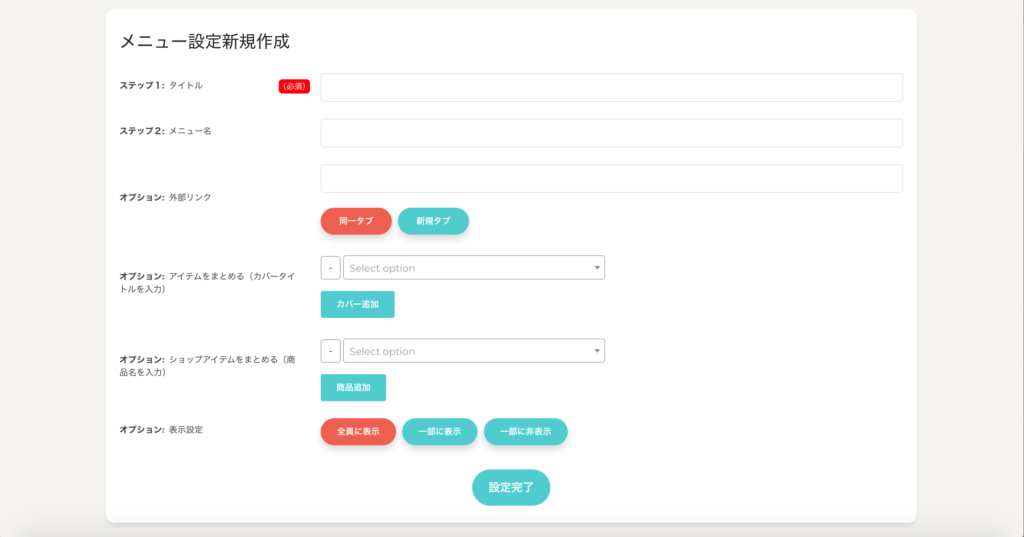The image size is (1024, 537).
Task: Click the ステップ1 タイトル input field
Action: [x=611, y=87]
